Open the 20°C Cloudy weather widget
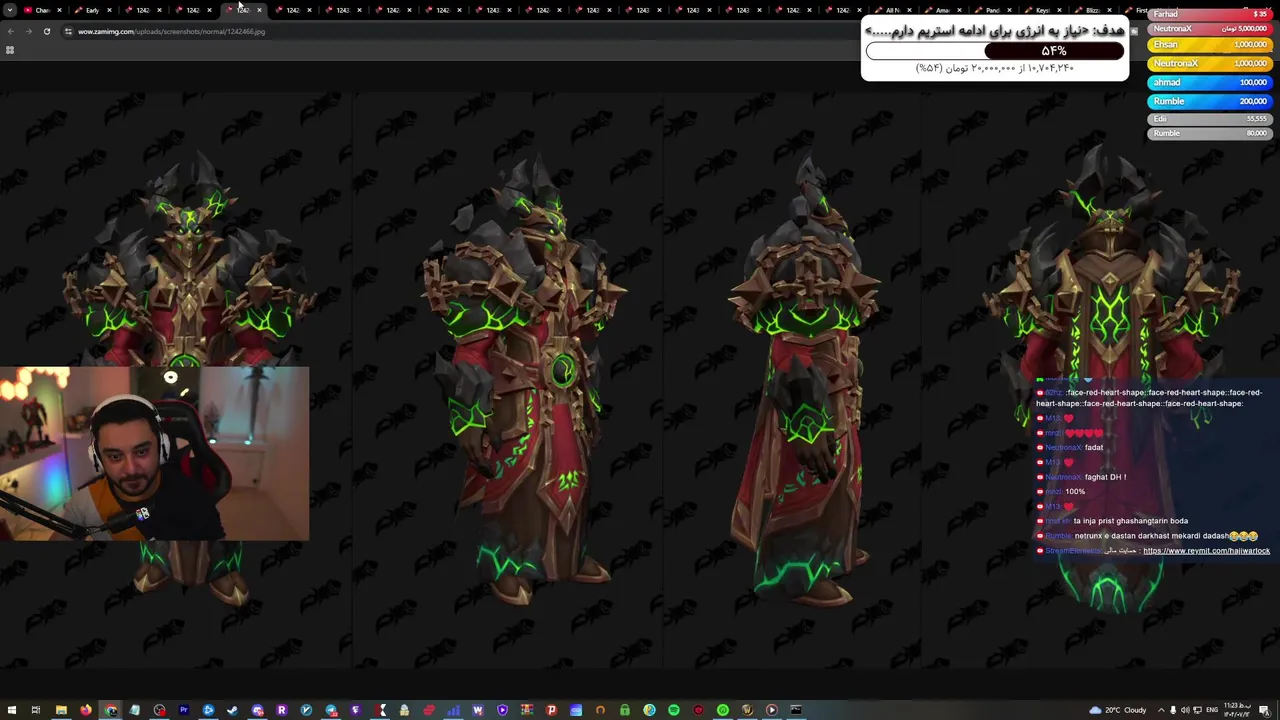The image size is (1280, 720). tap(1118, 710)
